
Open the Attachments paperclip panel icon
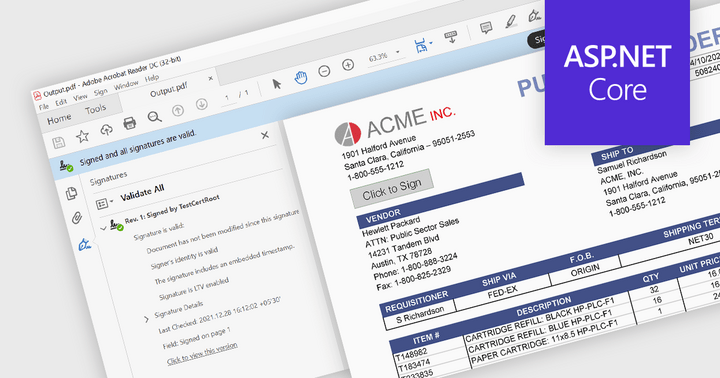tap(77, 217)
